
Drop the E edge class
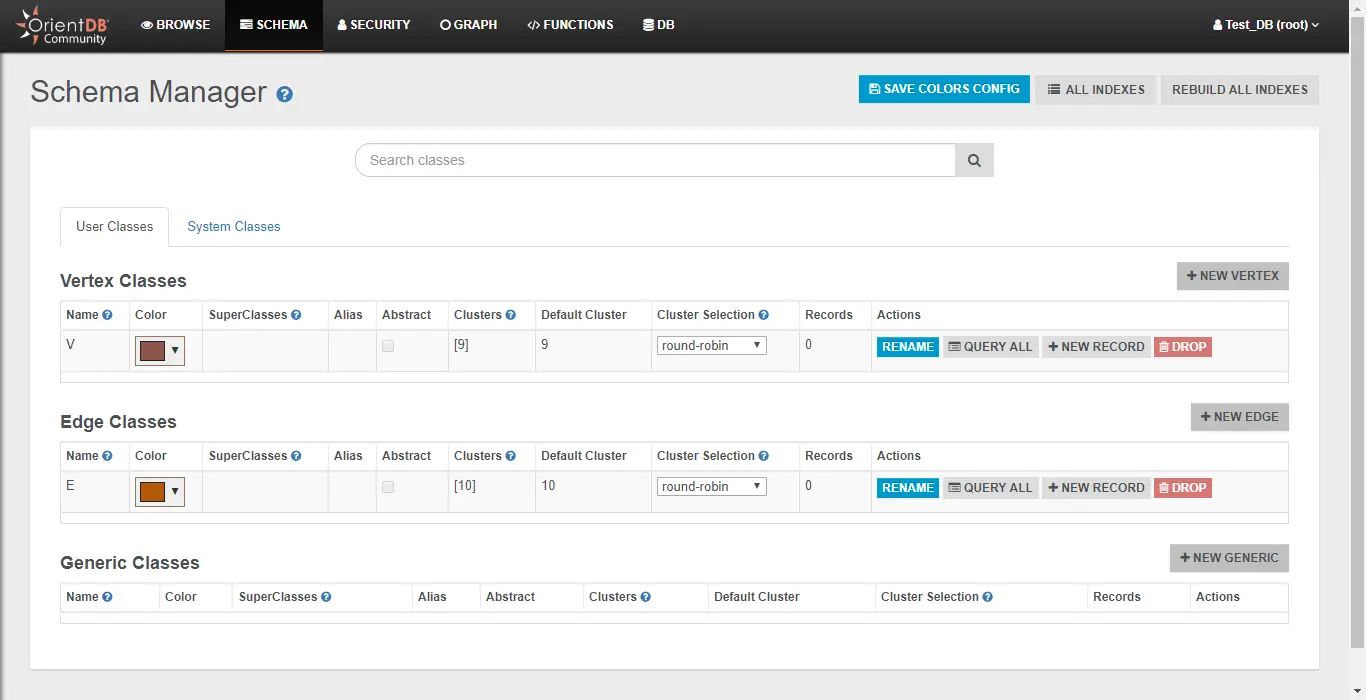tap(1183, 488)
